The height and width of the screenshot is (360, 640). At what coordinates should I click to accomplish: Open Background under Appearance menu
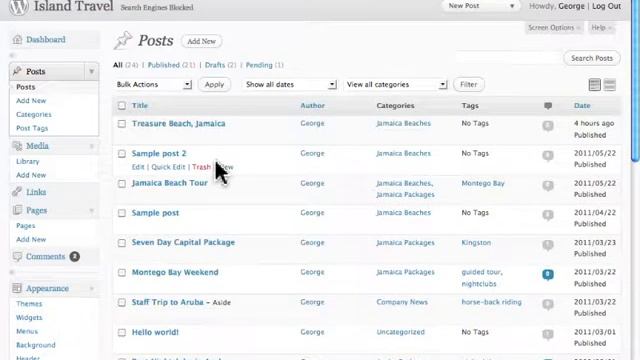[x=36, y=345]
